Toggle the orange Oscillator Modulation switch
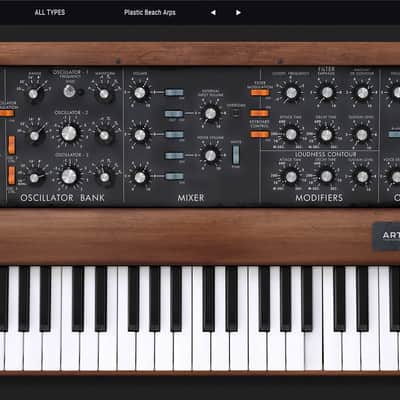Viewport: 400px width, 400px height. pos(7,113)
